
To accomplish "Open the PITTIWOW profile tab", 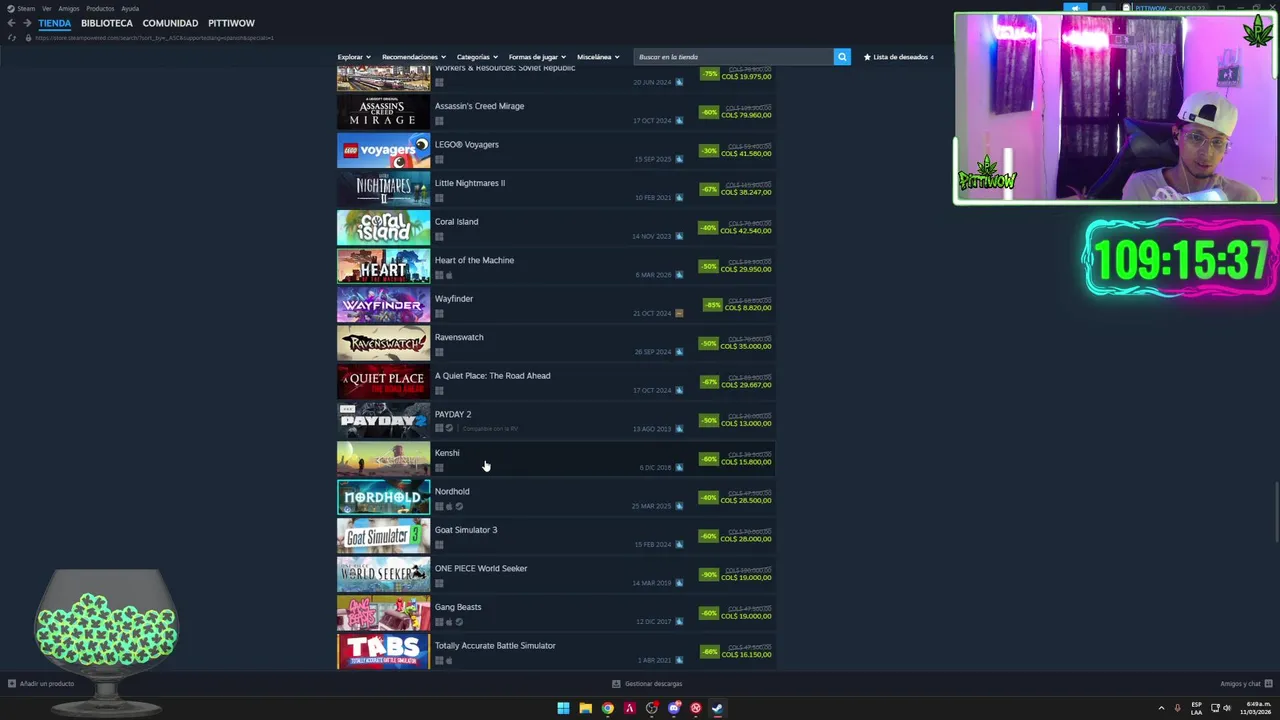I will [x=231, y=23].
